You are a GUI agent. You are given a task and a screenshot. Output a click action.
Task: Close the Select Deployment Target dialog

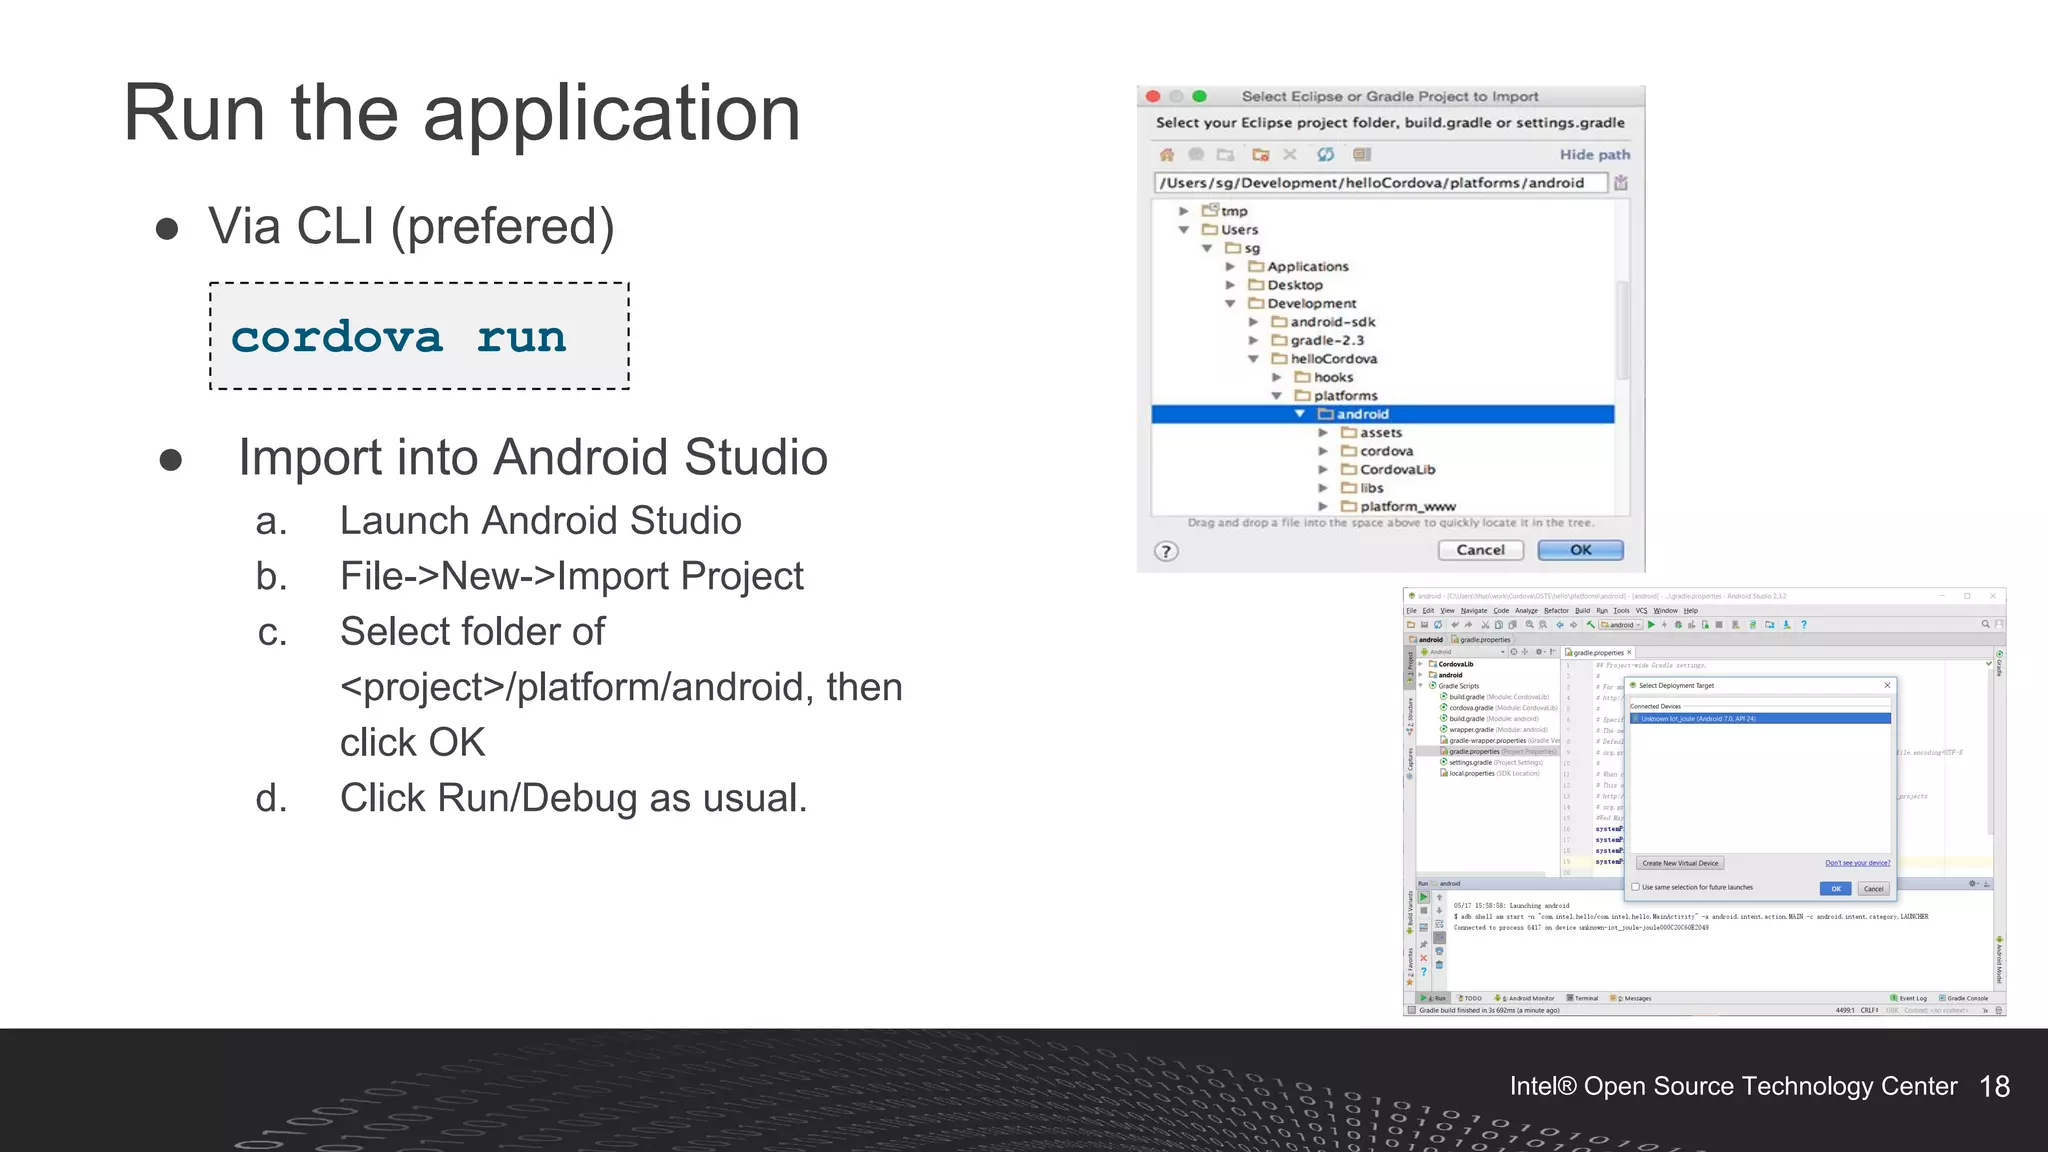tap(1887, 685)
